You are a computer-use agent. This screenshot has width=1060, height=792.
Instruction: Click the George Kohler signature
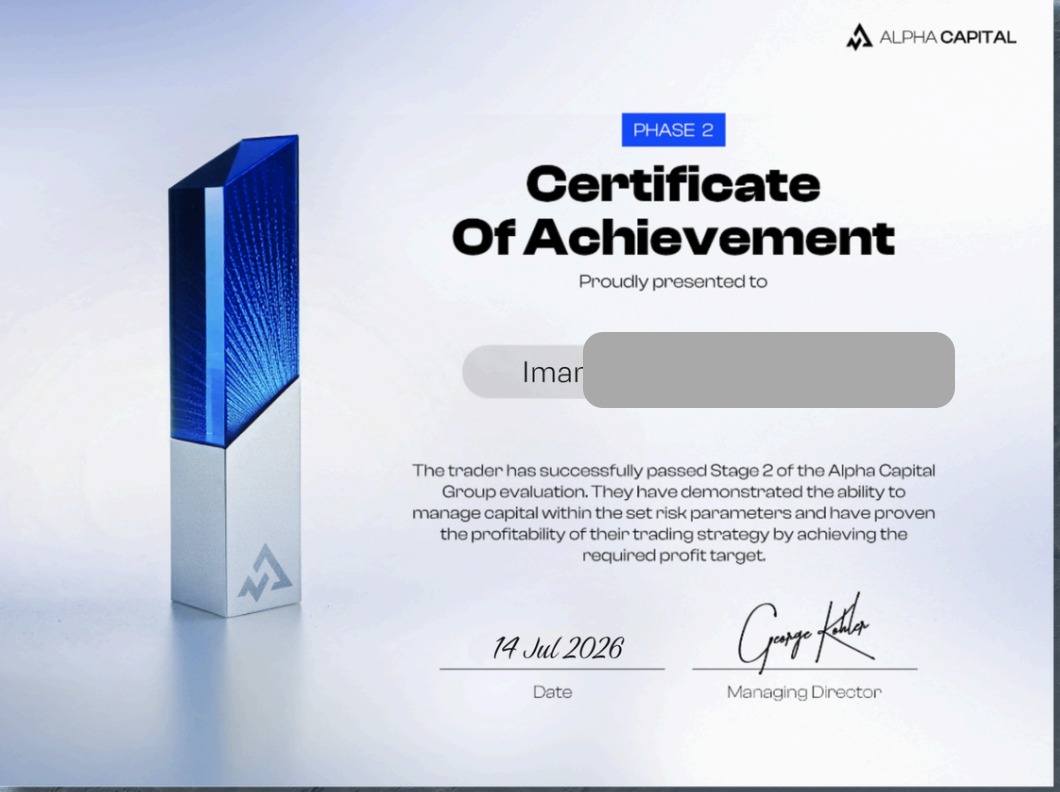tap(805, 633)
